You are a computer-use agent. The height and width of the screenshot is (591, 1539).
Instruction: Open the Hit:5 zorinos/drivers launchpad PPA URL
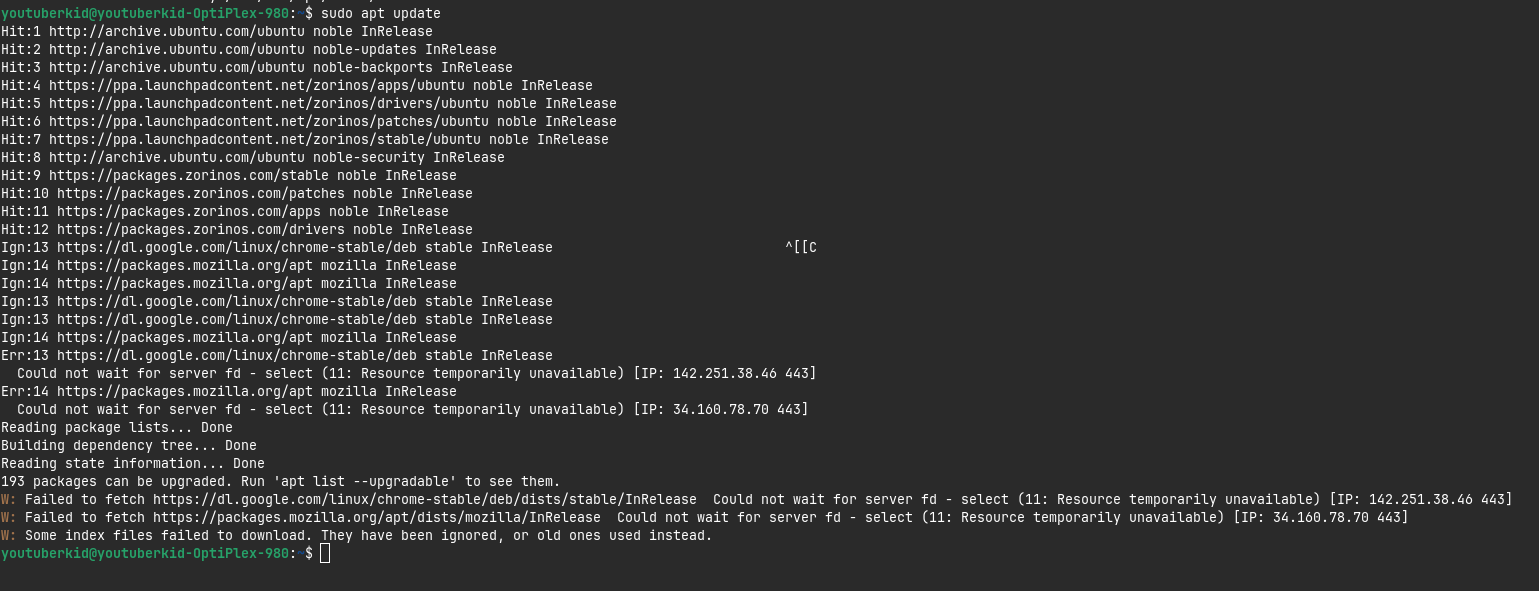tap(269, 103)
